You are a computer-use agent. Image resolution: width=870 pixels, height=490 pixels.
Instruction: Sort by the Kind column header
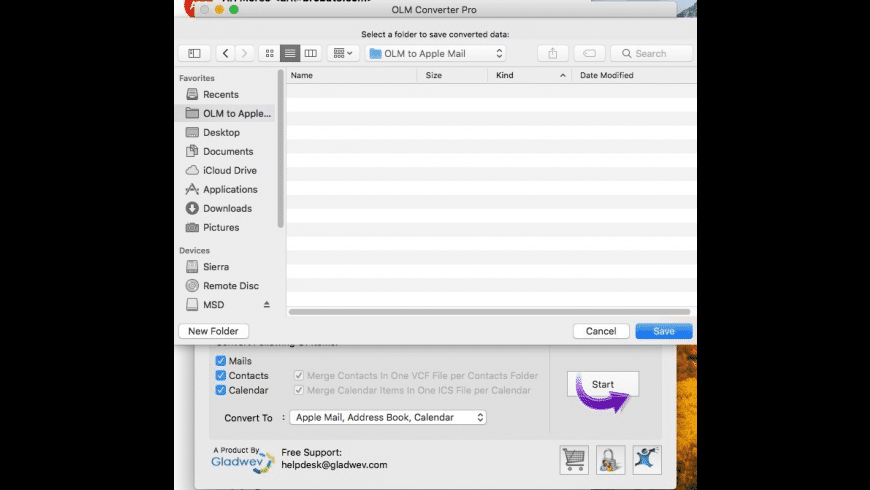tap(529, 75)
